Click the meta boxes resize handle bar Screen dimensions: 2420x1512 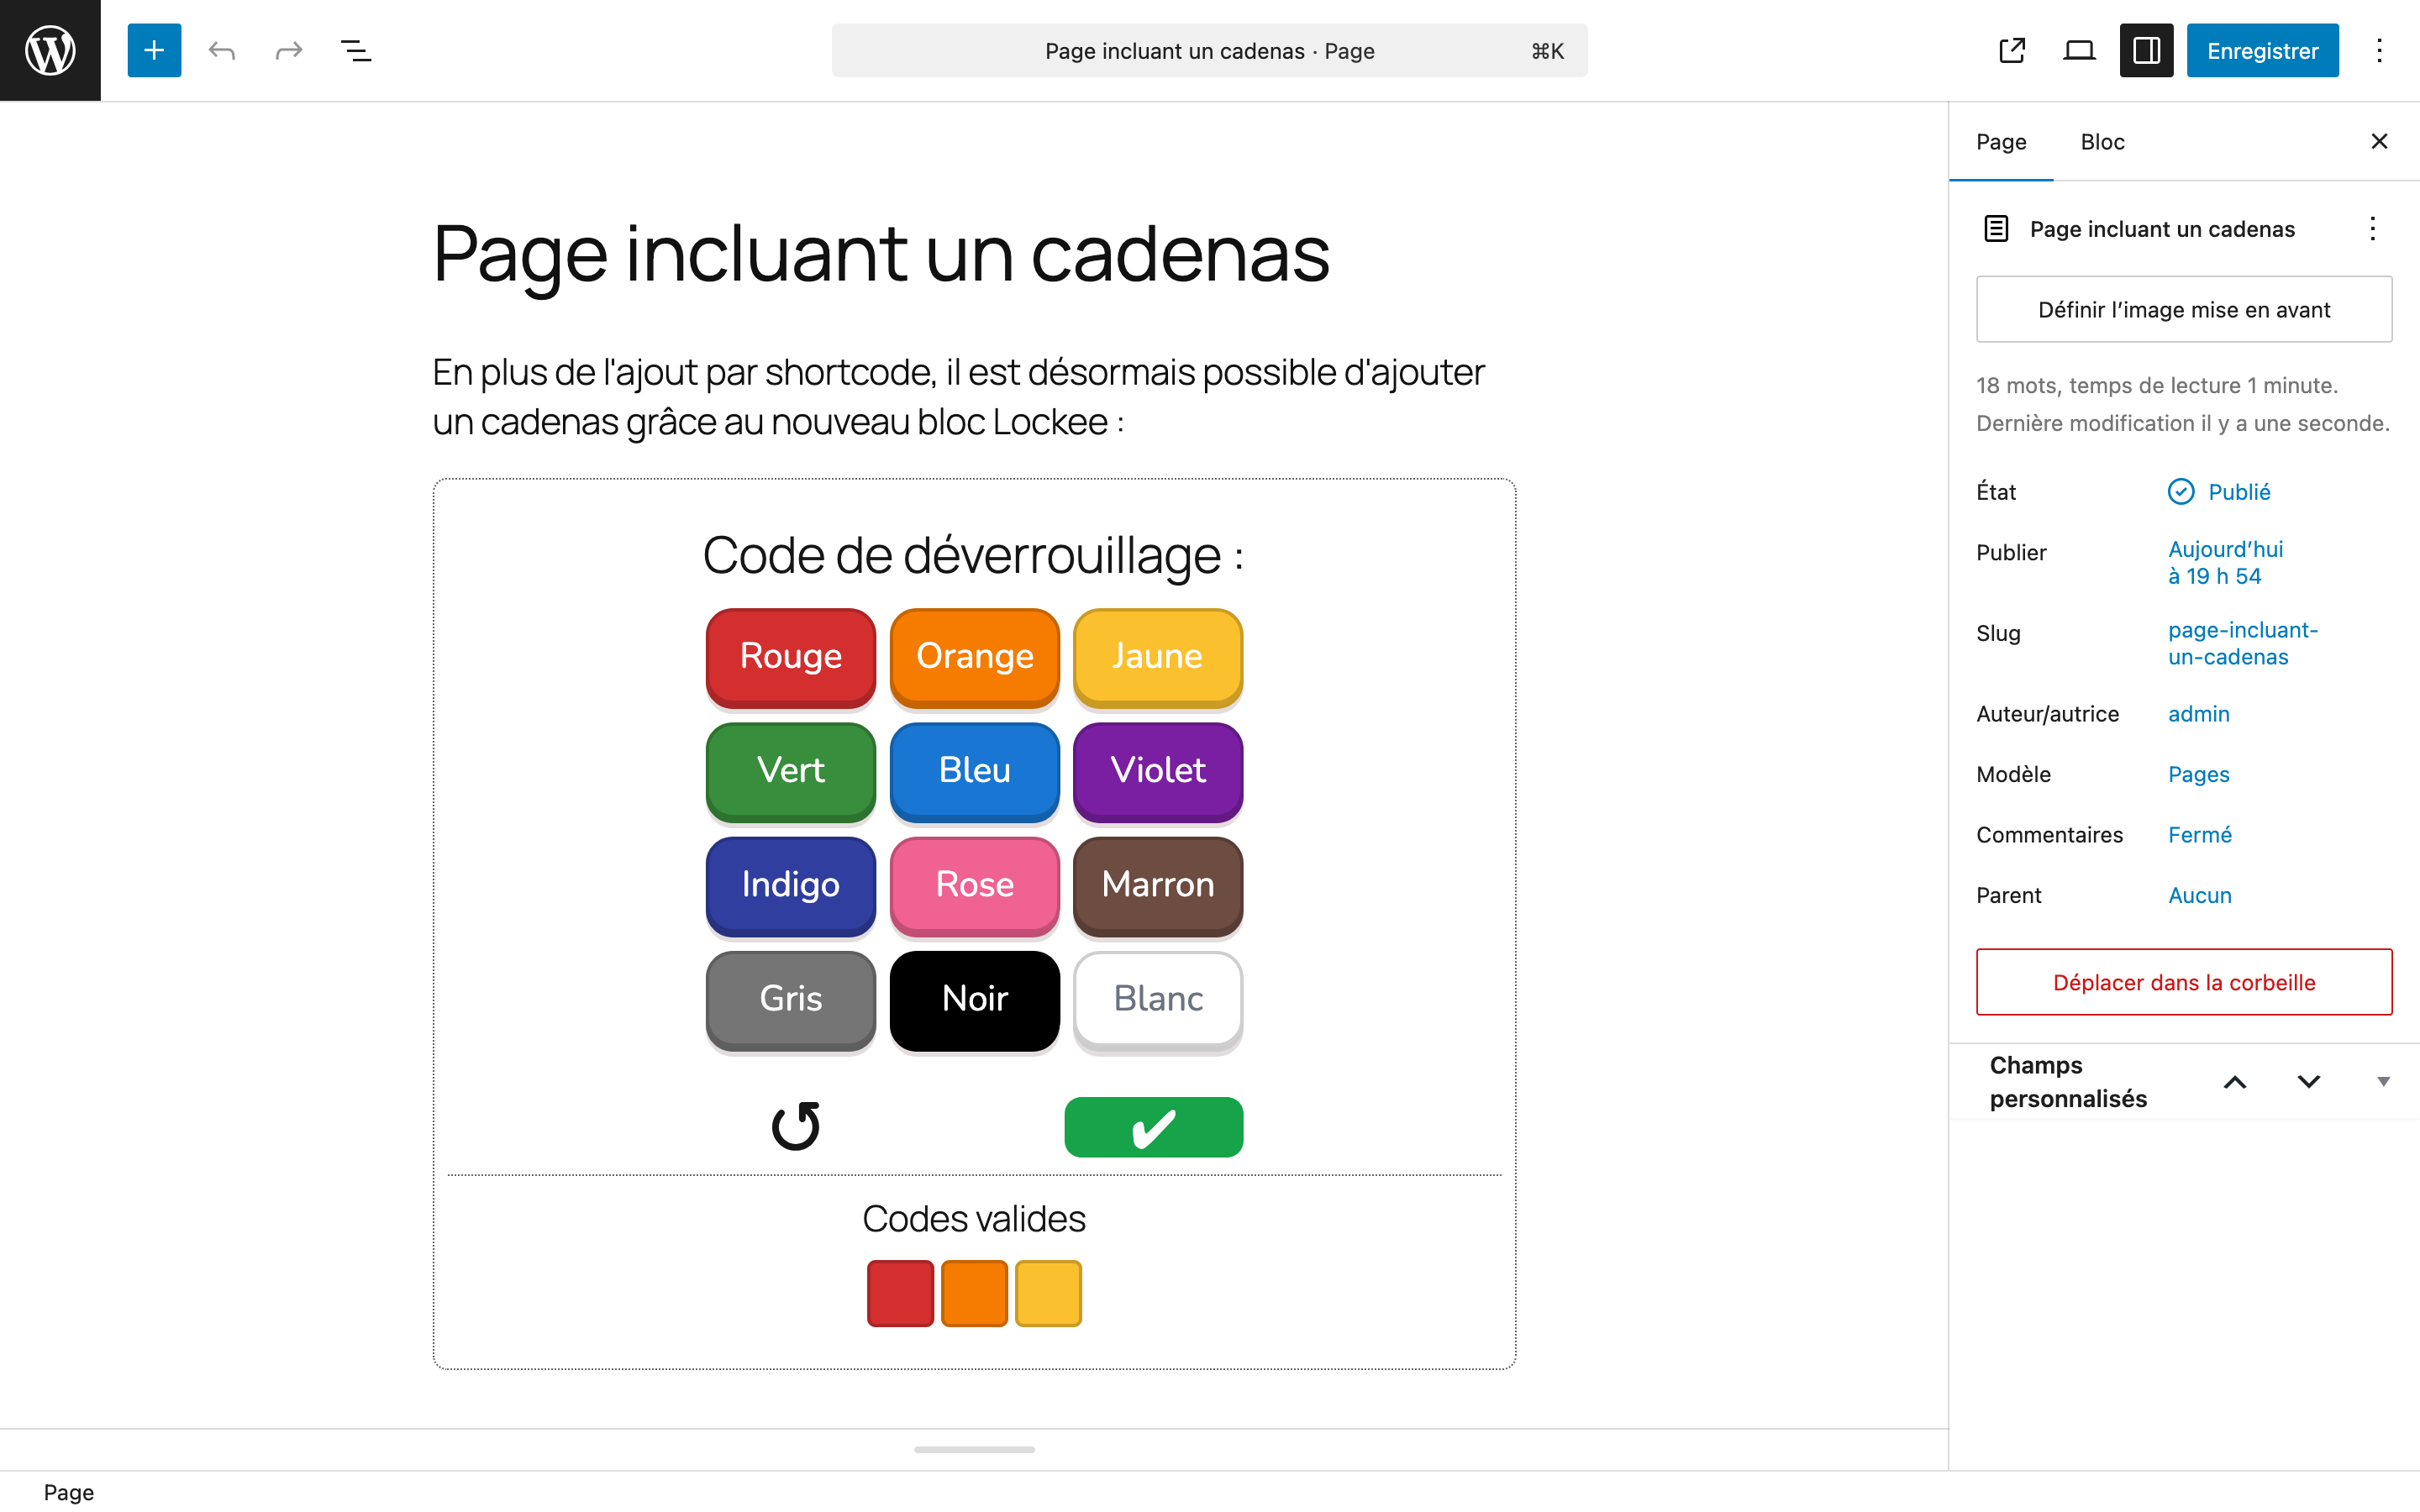974,1449
